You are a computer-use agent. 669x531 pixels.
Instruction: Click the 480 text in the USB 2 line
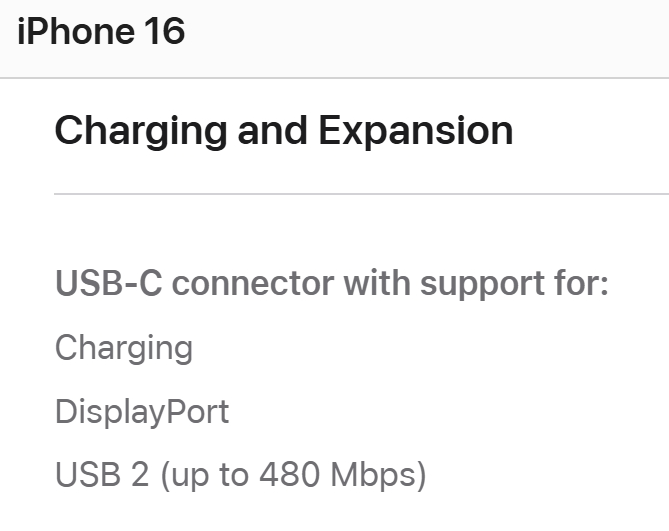point(289,475)
